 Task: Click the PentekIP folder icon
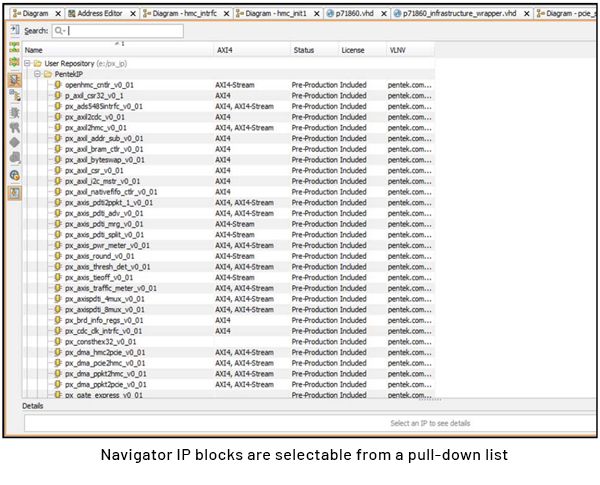pos(48,74)
